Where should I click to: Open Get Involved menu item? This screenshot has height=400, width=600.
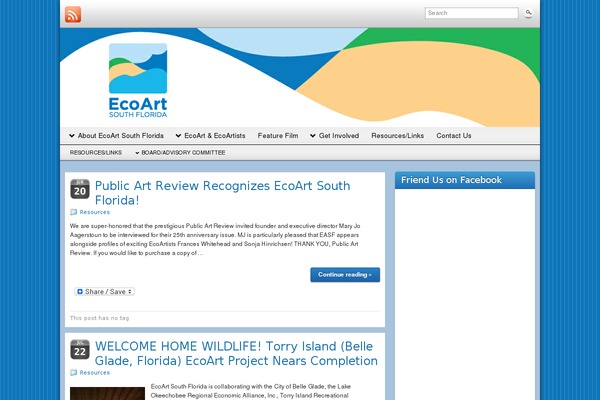[x=339, y=136]
